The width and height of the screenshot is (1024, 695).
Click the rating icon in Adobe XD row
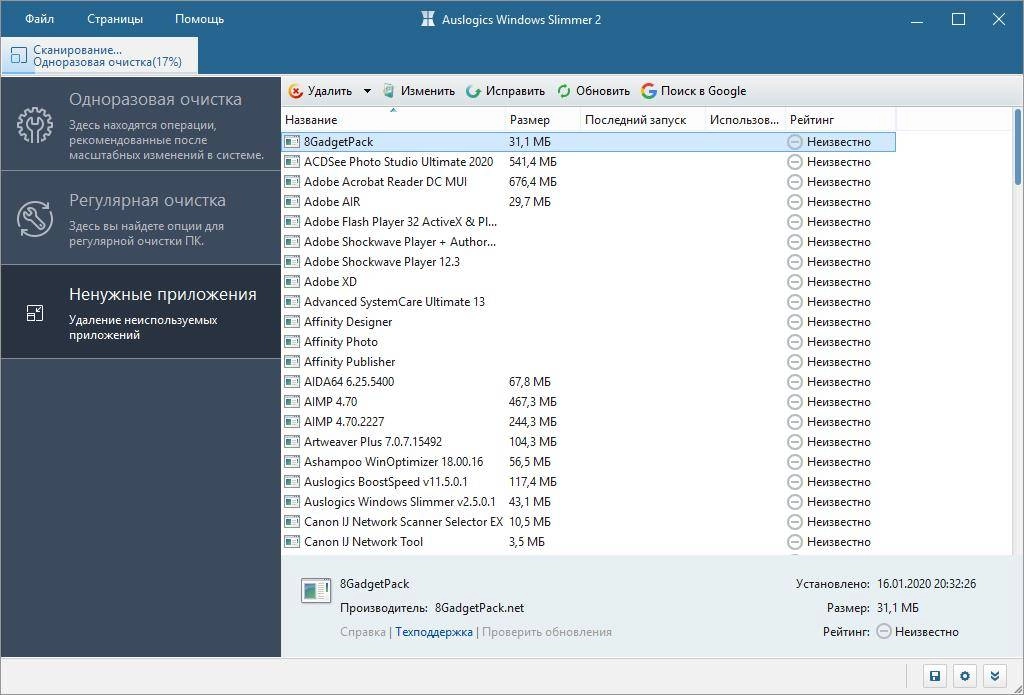[795, 282]
